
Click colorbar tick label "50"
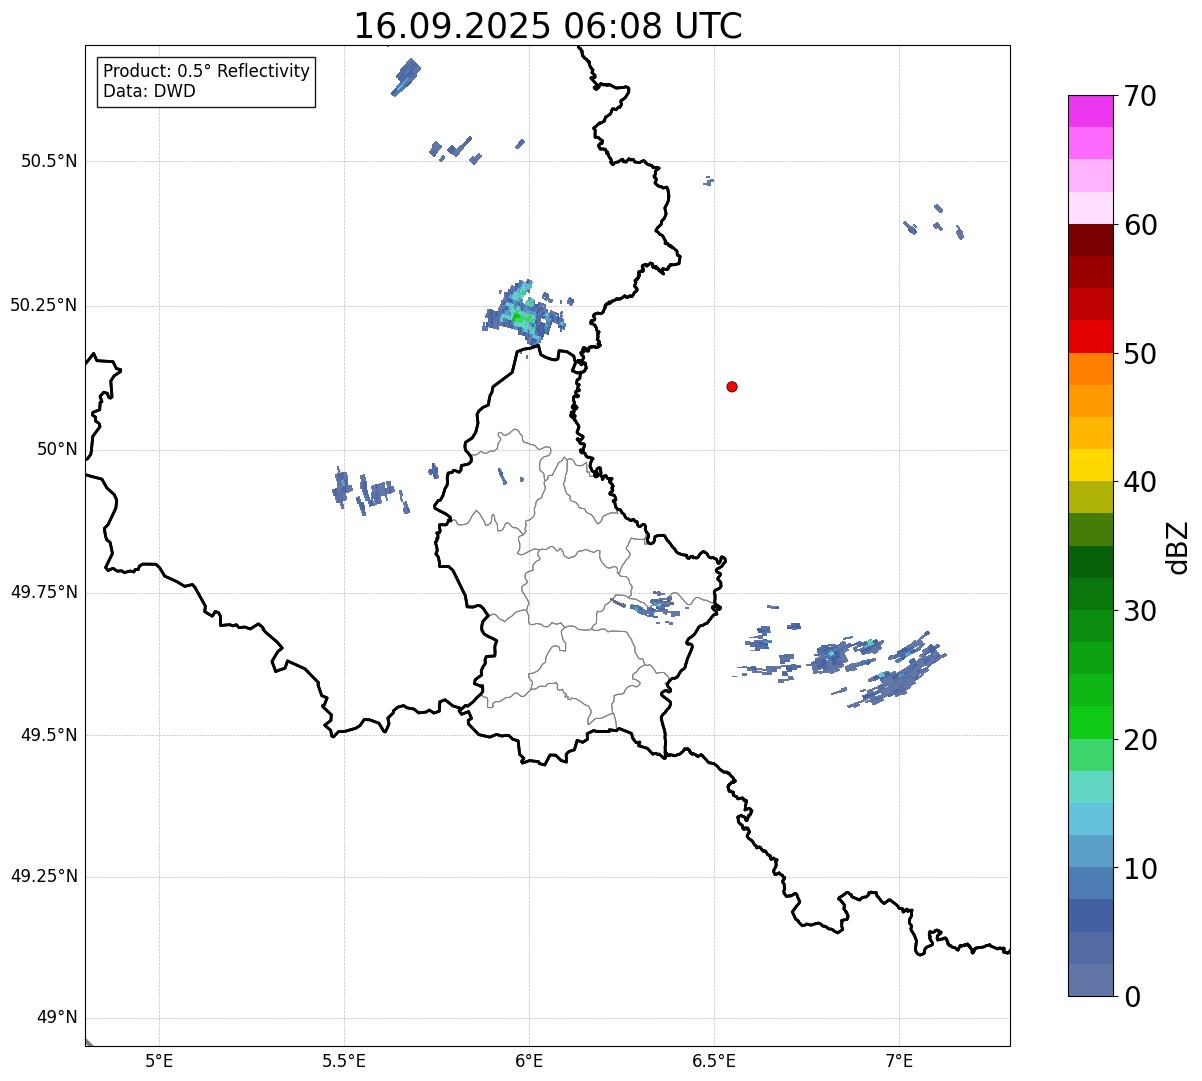coord(1140,354)
